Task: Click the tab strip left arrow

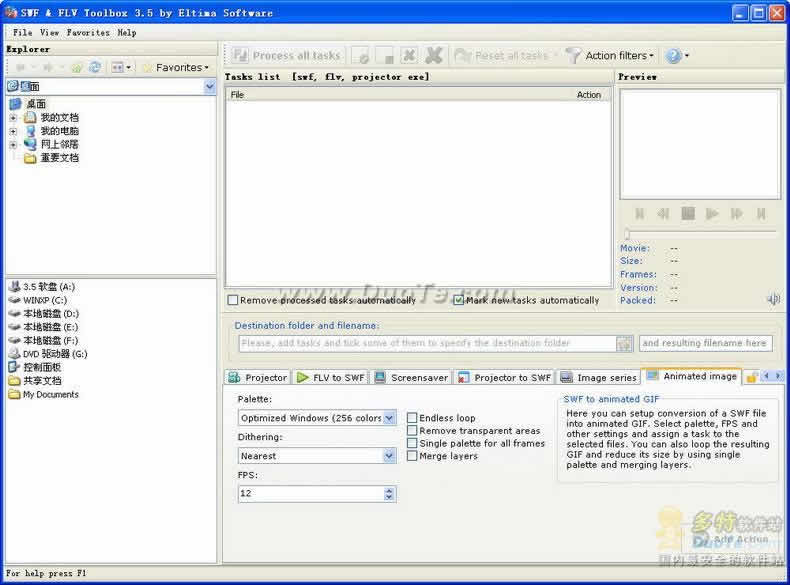Action: (766, 376)
